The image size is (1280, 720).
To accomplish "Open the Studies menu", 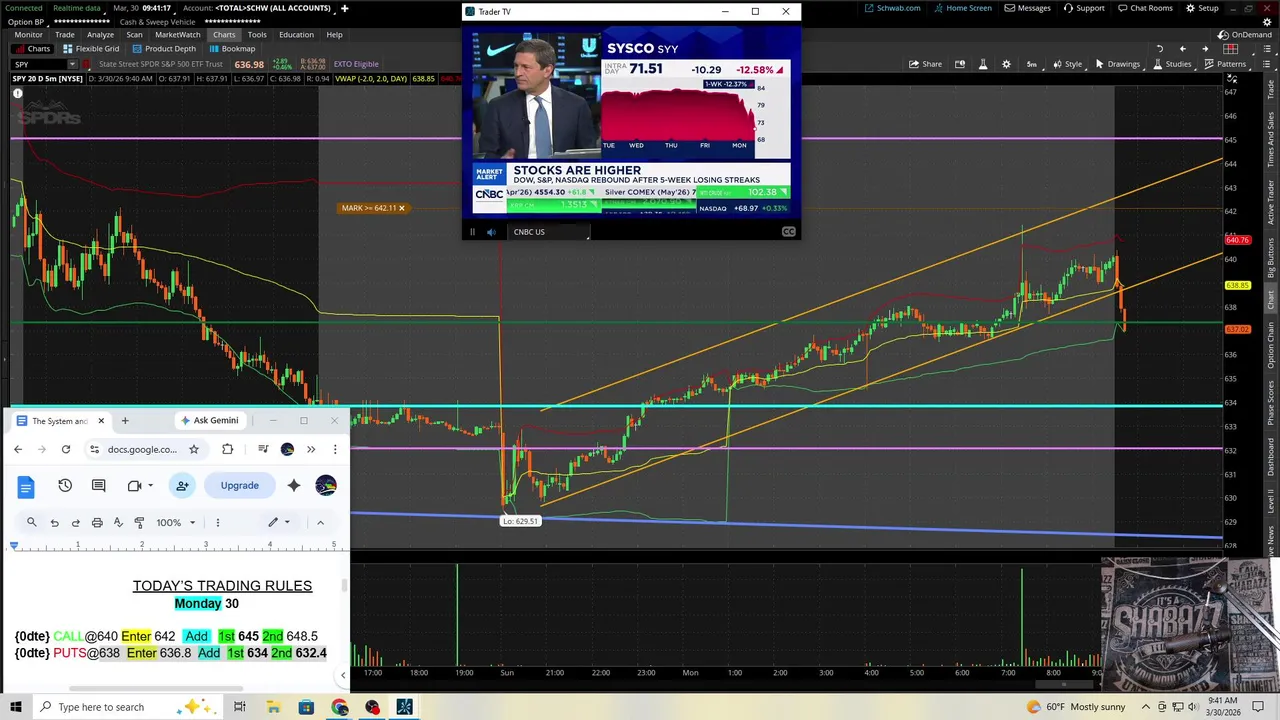I will pyautogui.click(x=1171, y=64).
